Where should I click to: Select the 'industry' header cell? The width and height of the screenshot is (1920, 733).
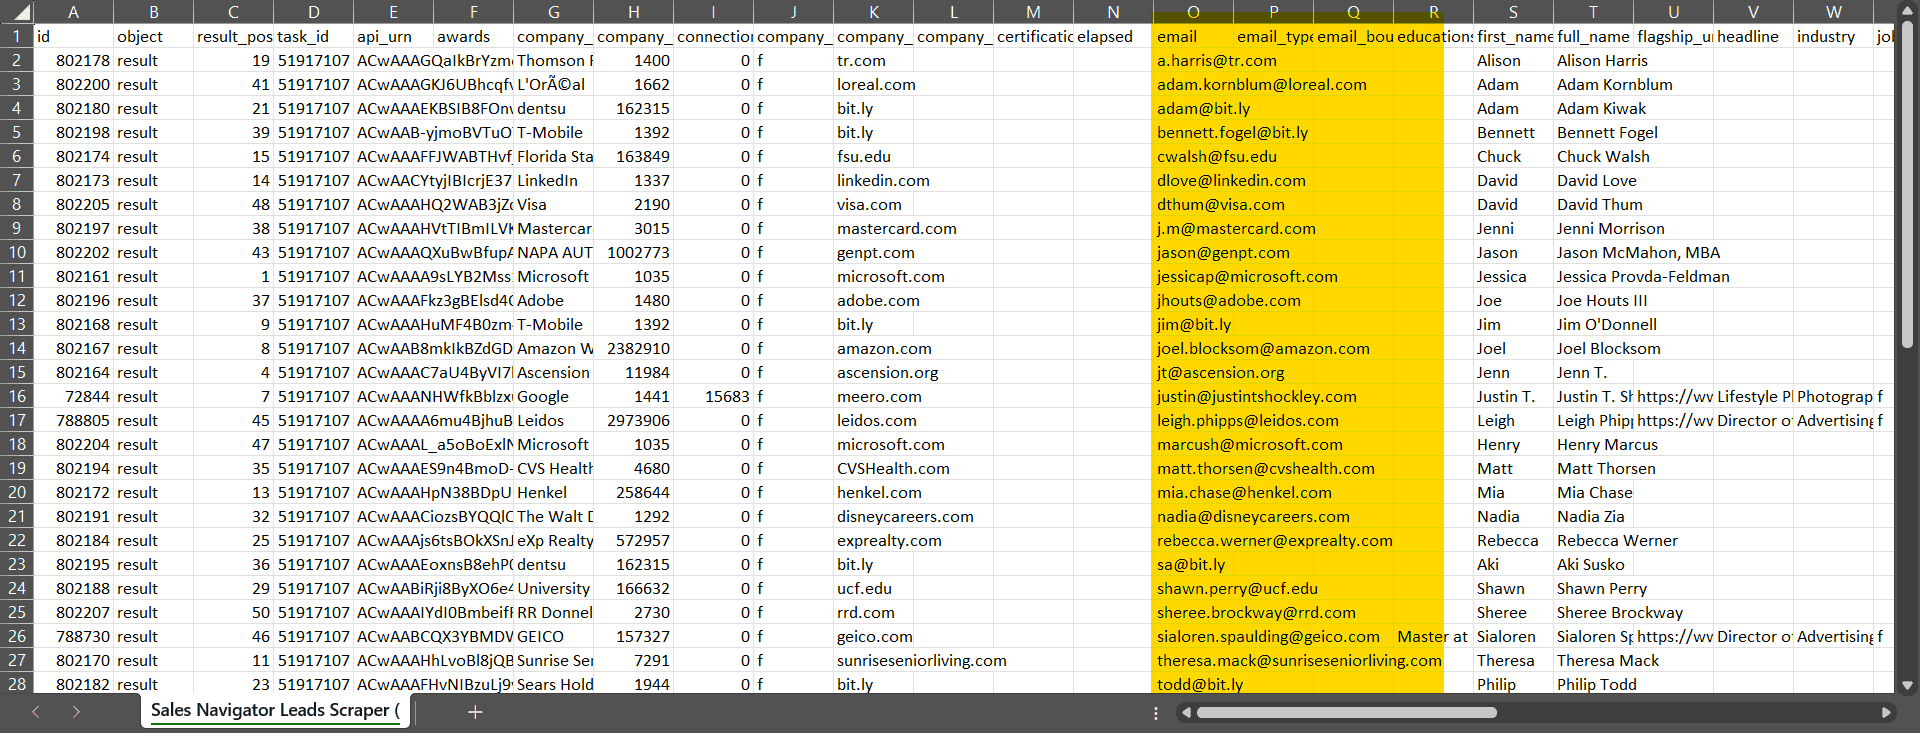coord(1833,36)
